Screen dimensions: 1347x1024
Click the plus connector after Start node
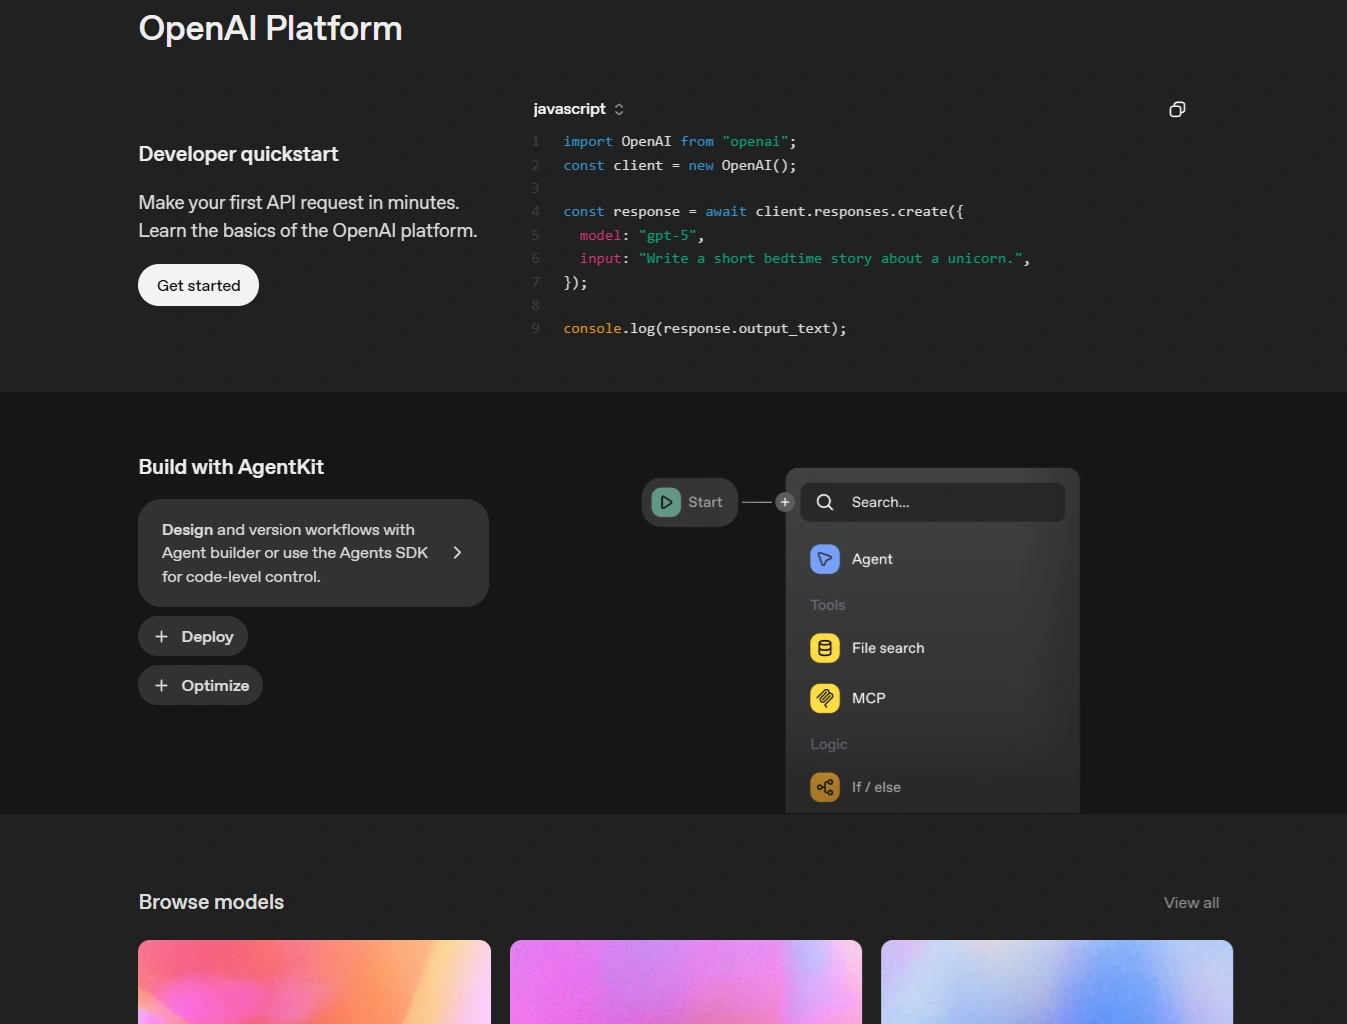[x=785, y=502]
